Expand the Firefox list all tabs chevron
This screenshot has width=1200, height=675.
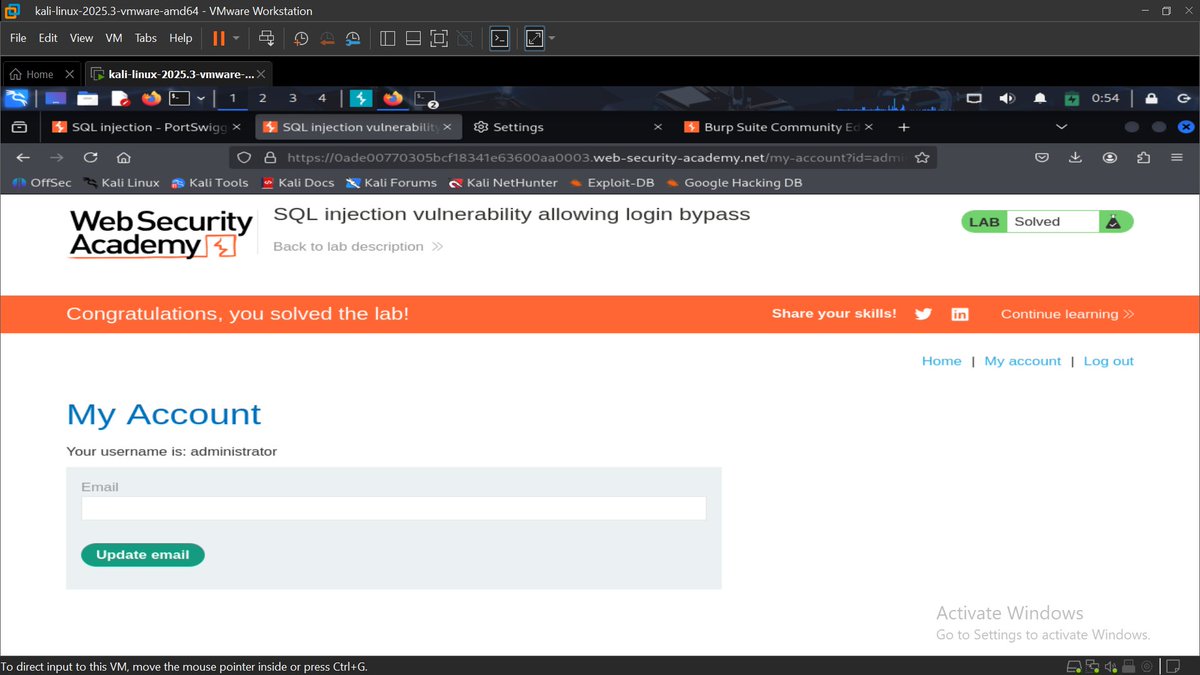[x=1062, y=127]
